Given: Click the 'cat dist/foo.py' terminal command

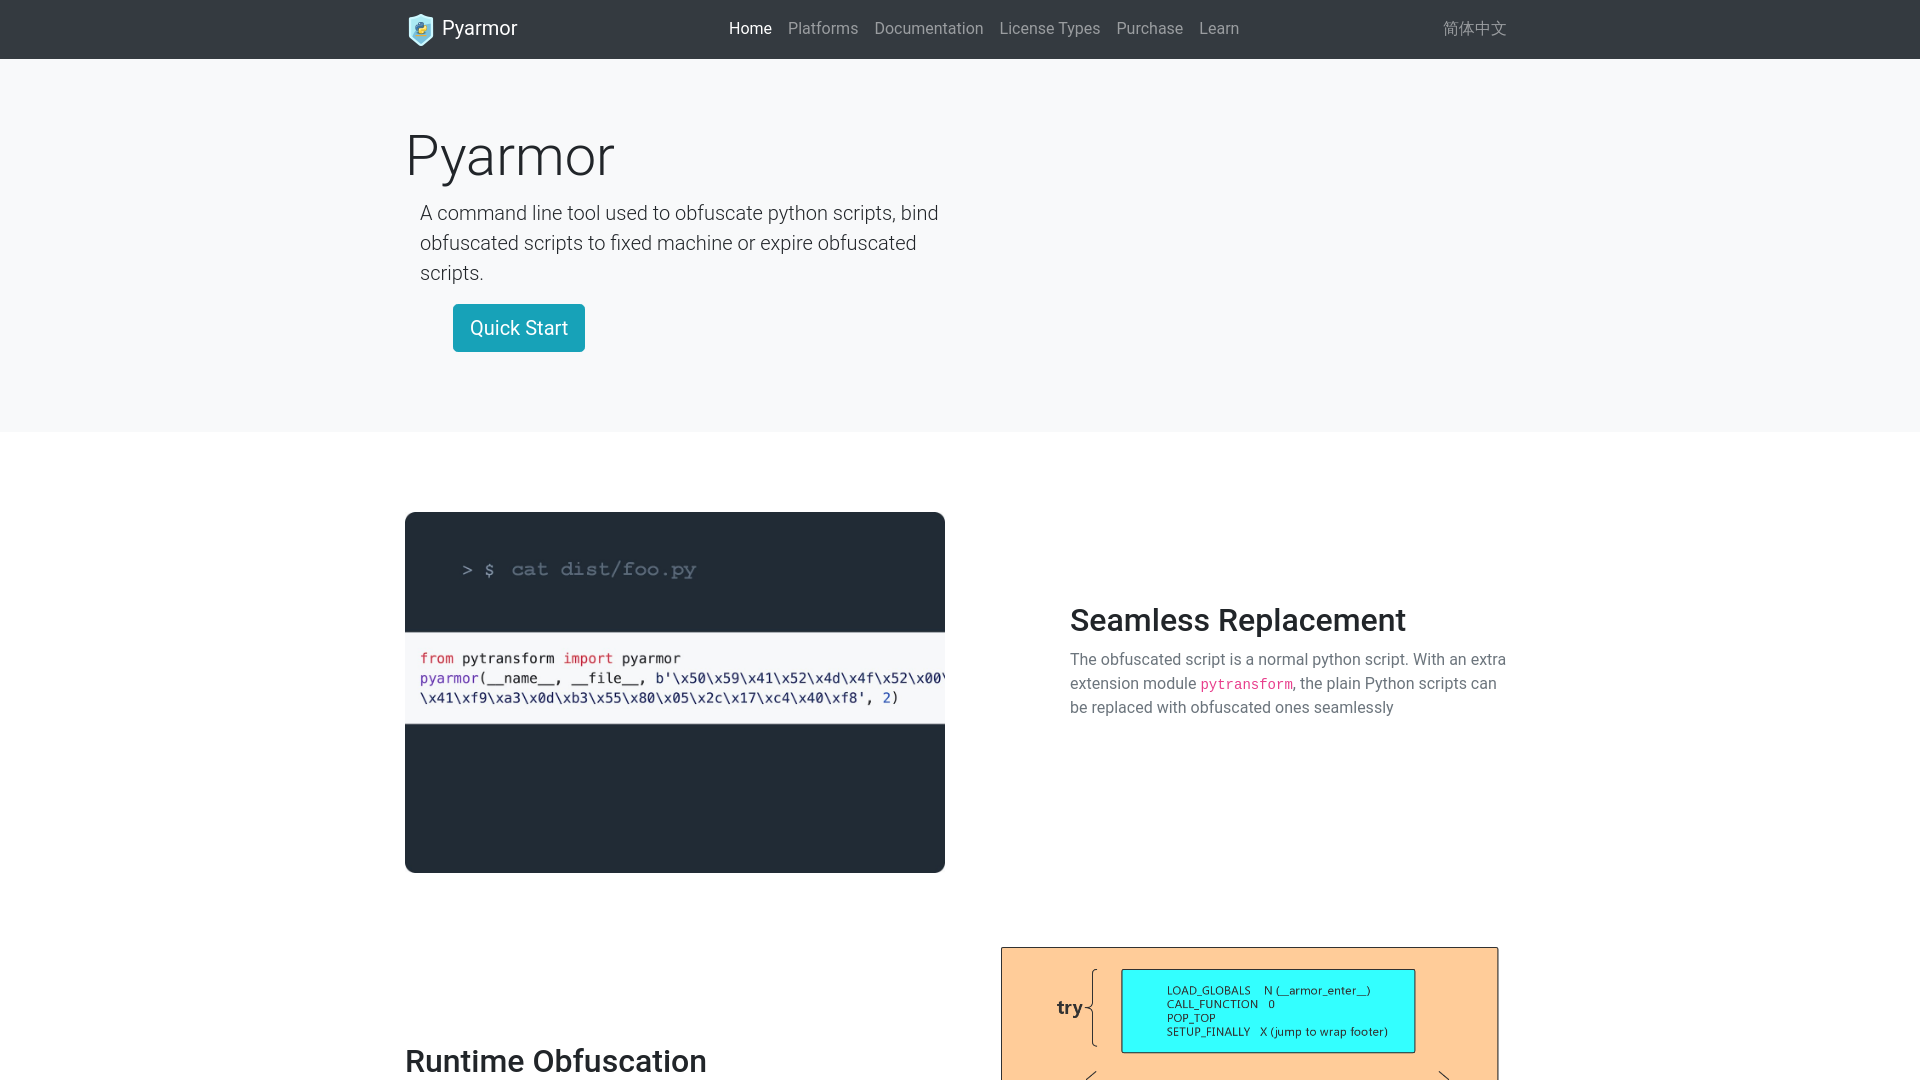Looking at the screenshot, I should tap(604, 569).
